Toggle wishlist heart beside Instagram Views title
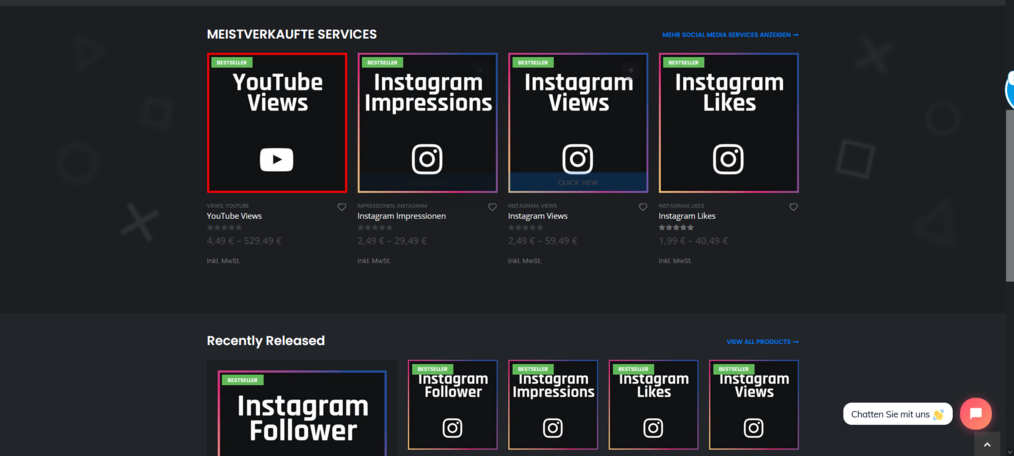This screenshot has height=456, width=1014. (643, 207)
